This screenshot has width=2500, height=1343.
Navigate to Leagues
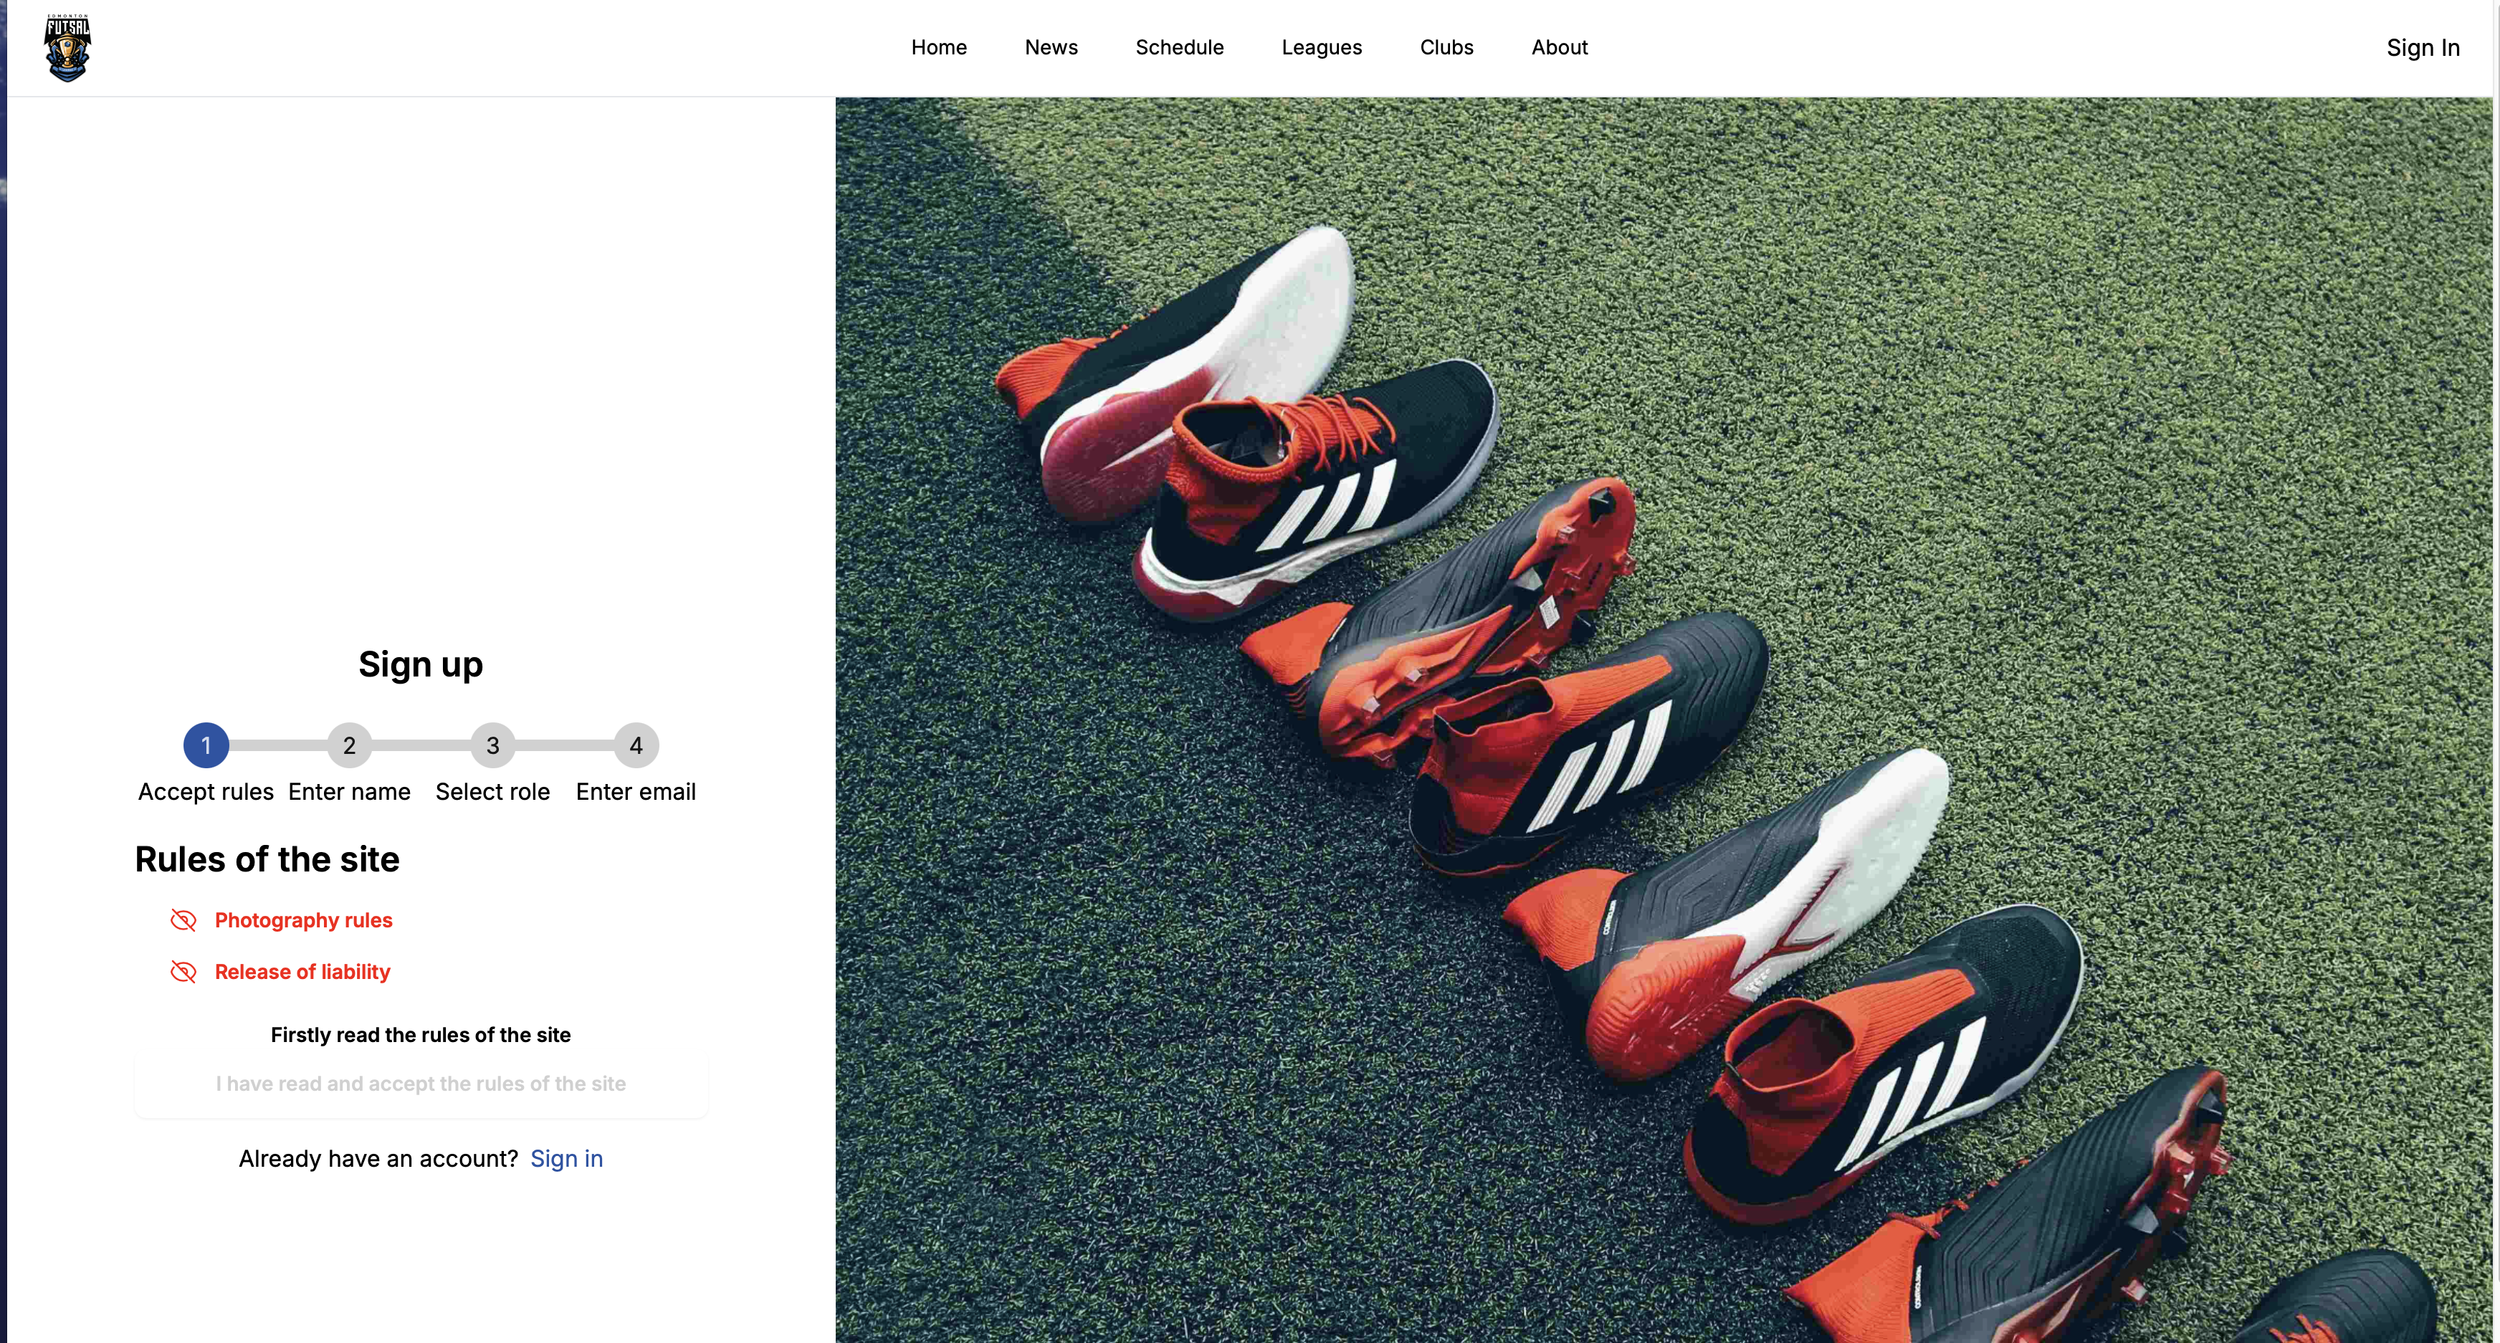tap(1321, 47)
